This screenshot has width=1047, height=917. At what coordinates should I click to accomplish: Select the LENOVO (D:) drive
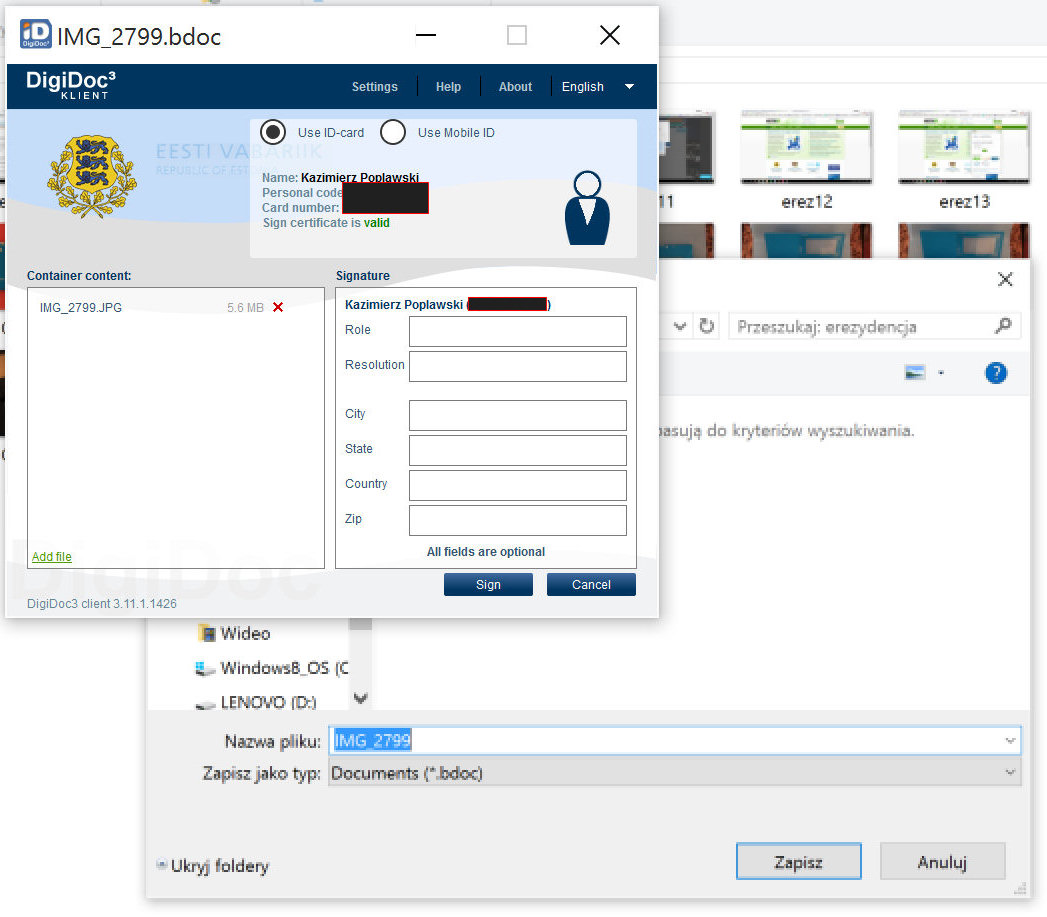coord(267,702)
